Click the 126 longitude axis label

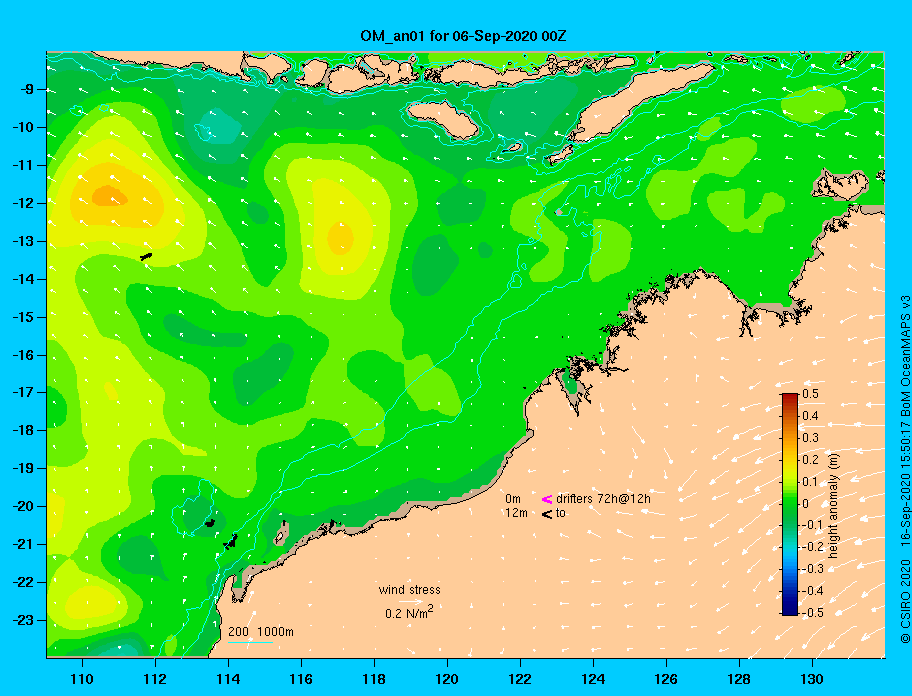[666, 679]
